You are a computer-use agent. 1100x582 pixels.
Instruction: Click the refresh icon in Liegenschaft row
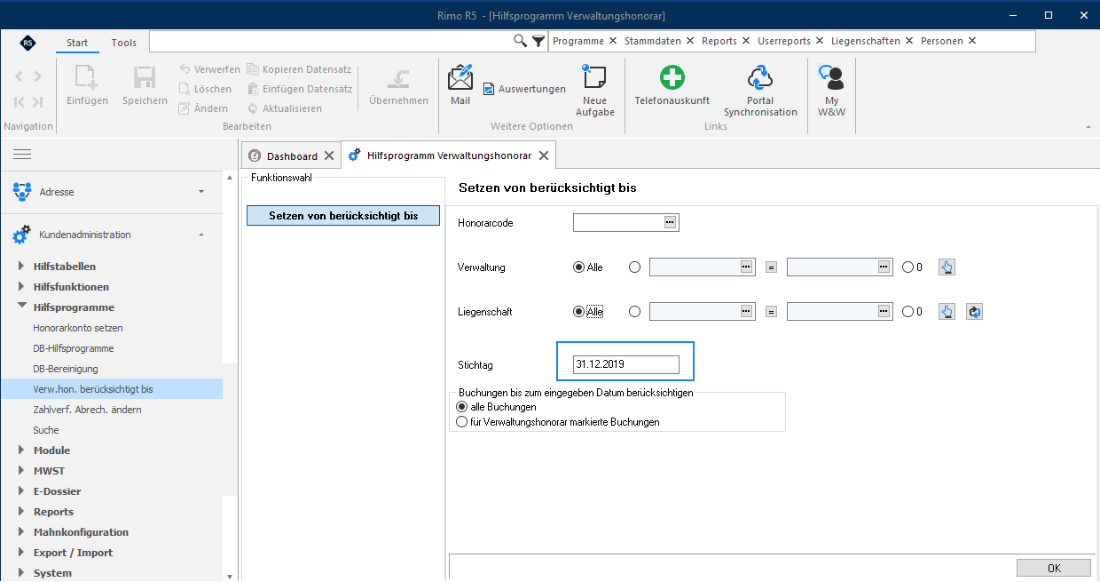974,311
